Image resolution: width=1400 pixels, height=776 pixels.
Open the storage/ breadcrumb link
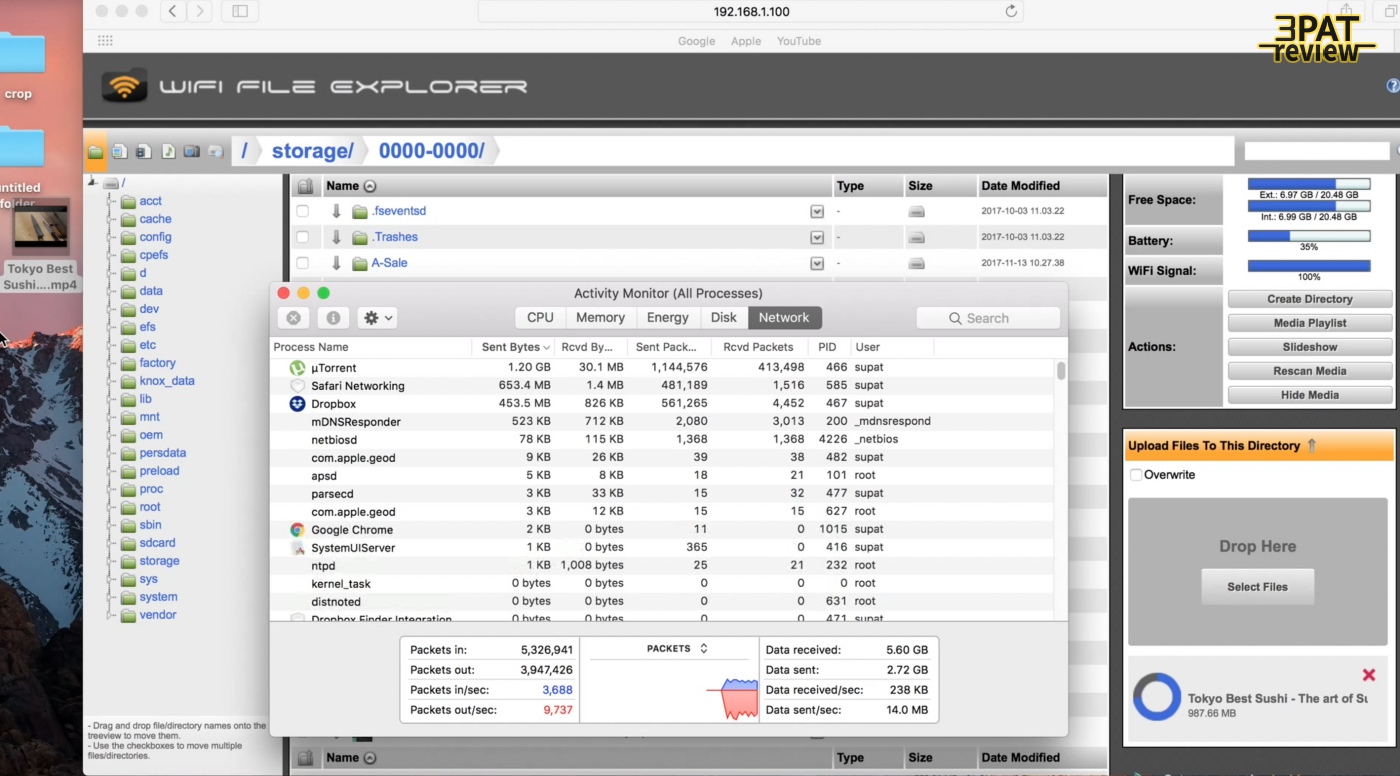tap(312, 151)
